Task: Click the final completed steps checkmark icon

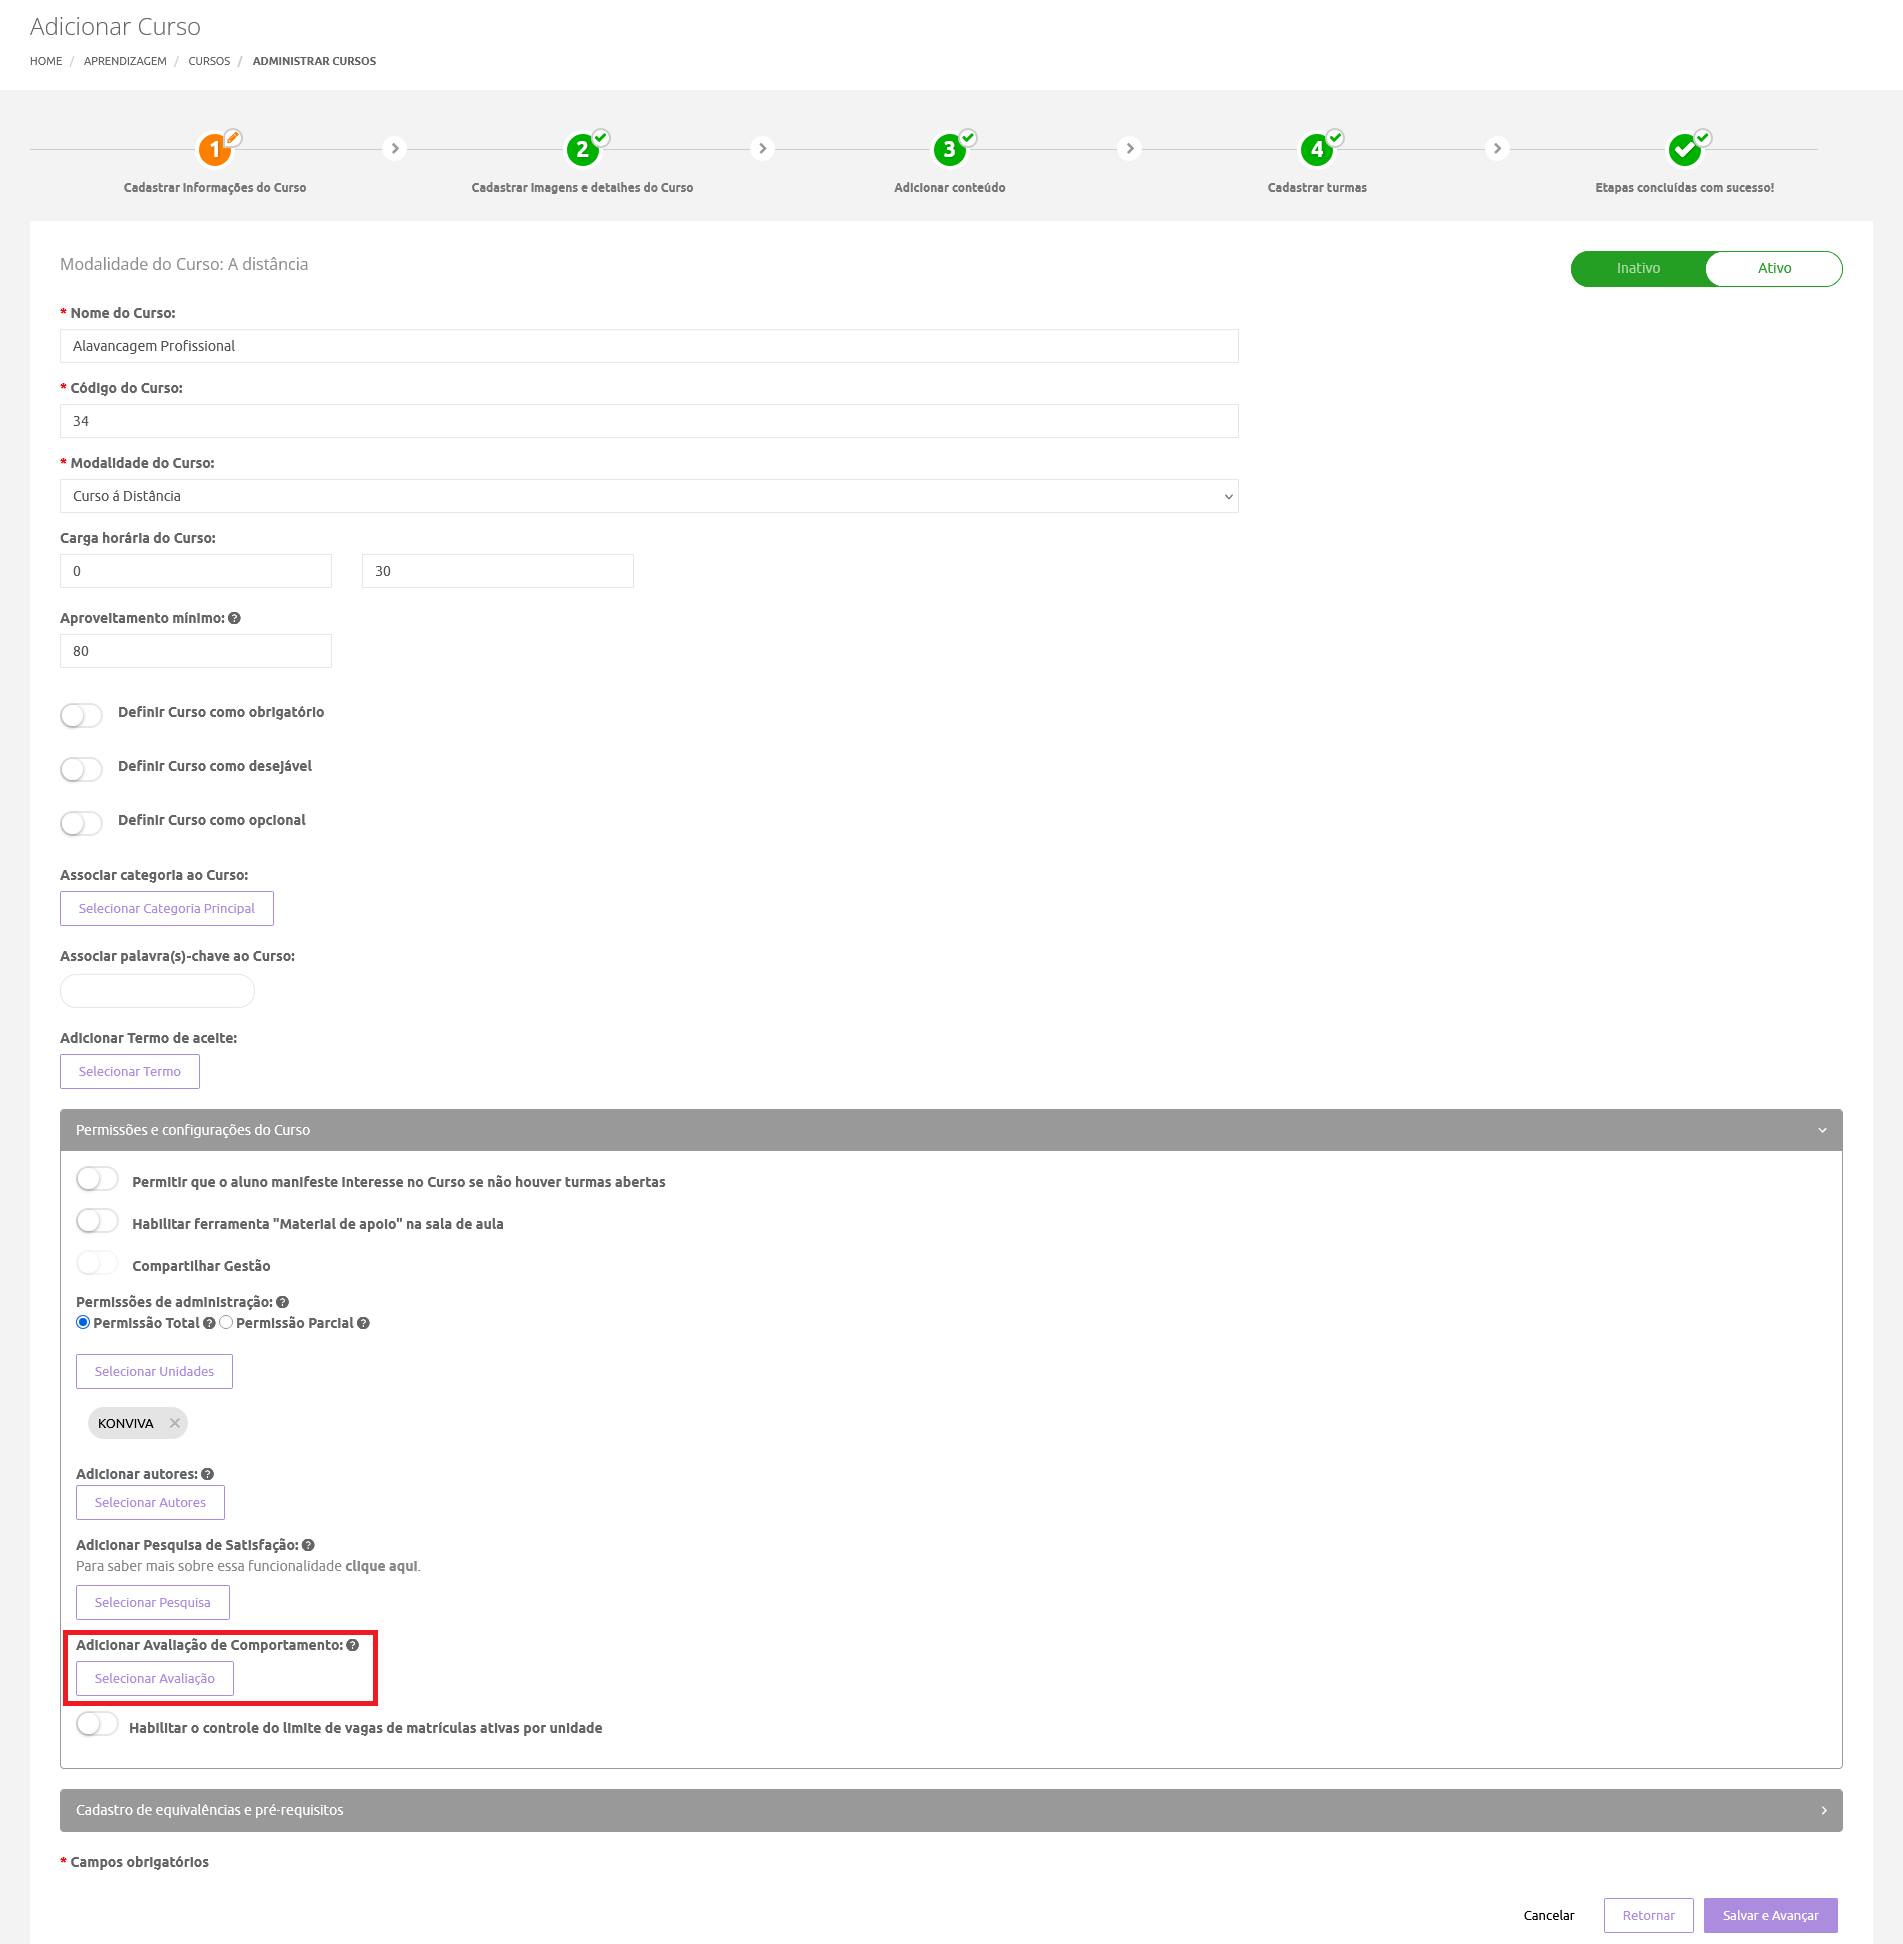Action: (x=1684, y=150)
